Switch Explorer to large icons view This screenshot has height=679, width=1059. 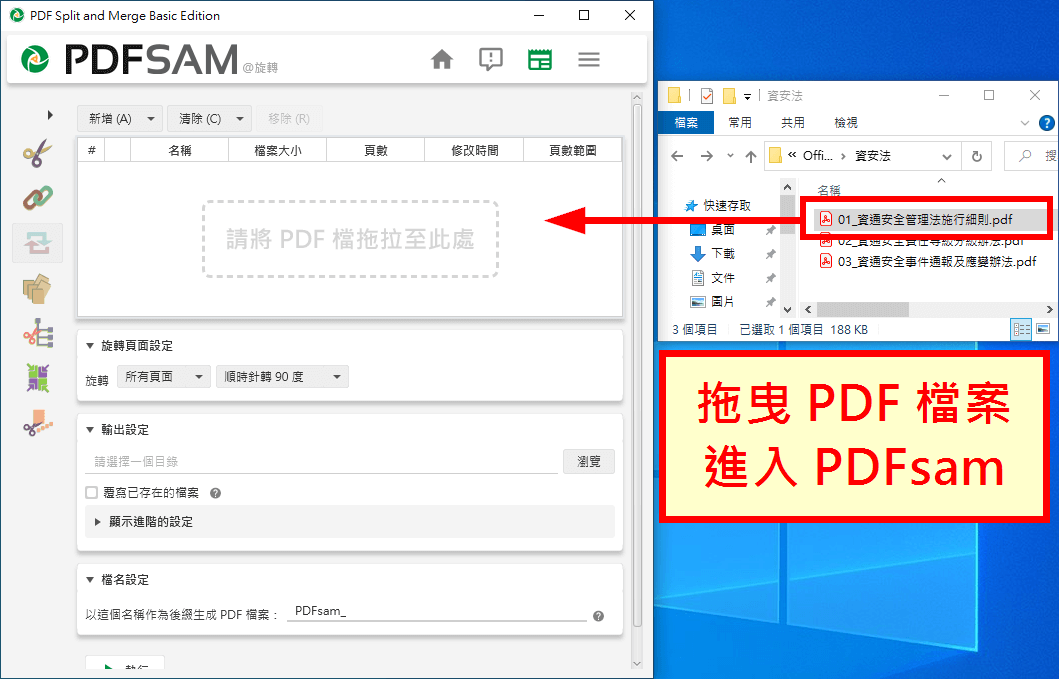[x=1043, y=330]
